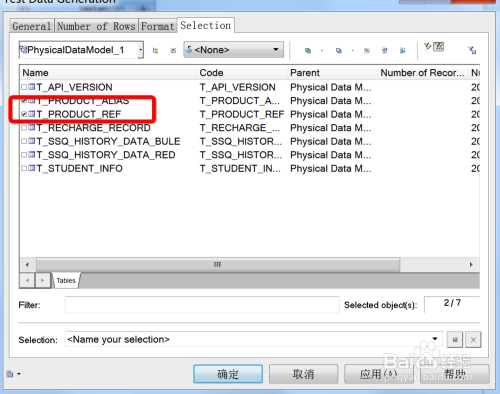Click the T_STUDENT_IN... code cell
The width and height of the screenshot is (500, 394).
pos(240,169)
